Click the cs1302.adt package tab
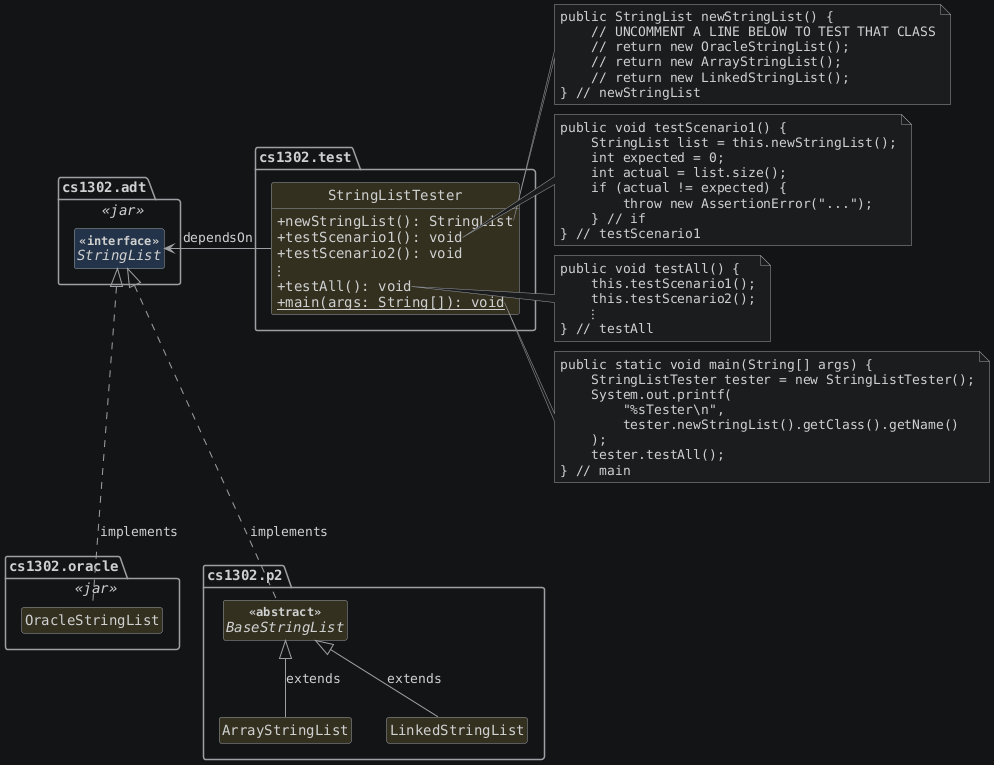This screenshot has height=765, width=994. (x=105, y=188)
